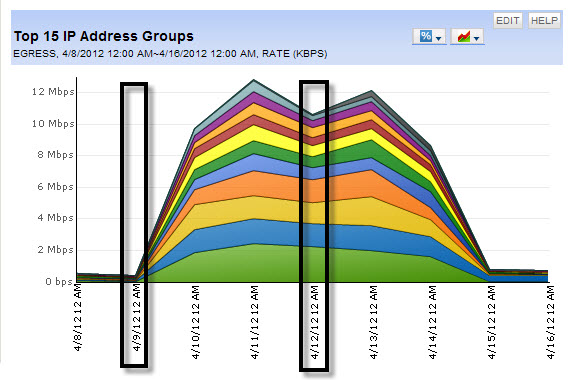Click the 4 Mbps axis label
This screenshot has height=380, width=572.
[55, 218]
